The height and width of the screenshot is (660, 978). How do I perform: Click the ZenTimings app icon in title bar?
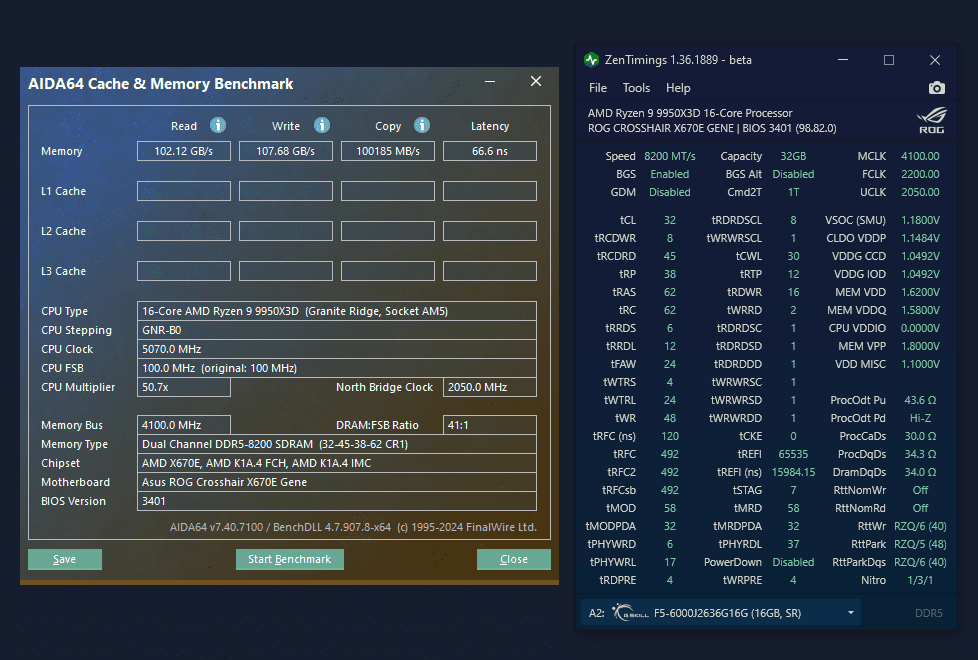[x=591, y=60]
